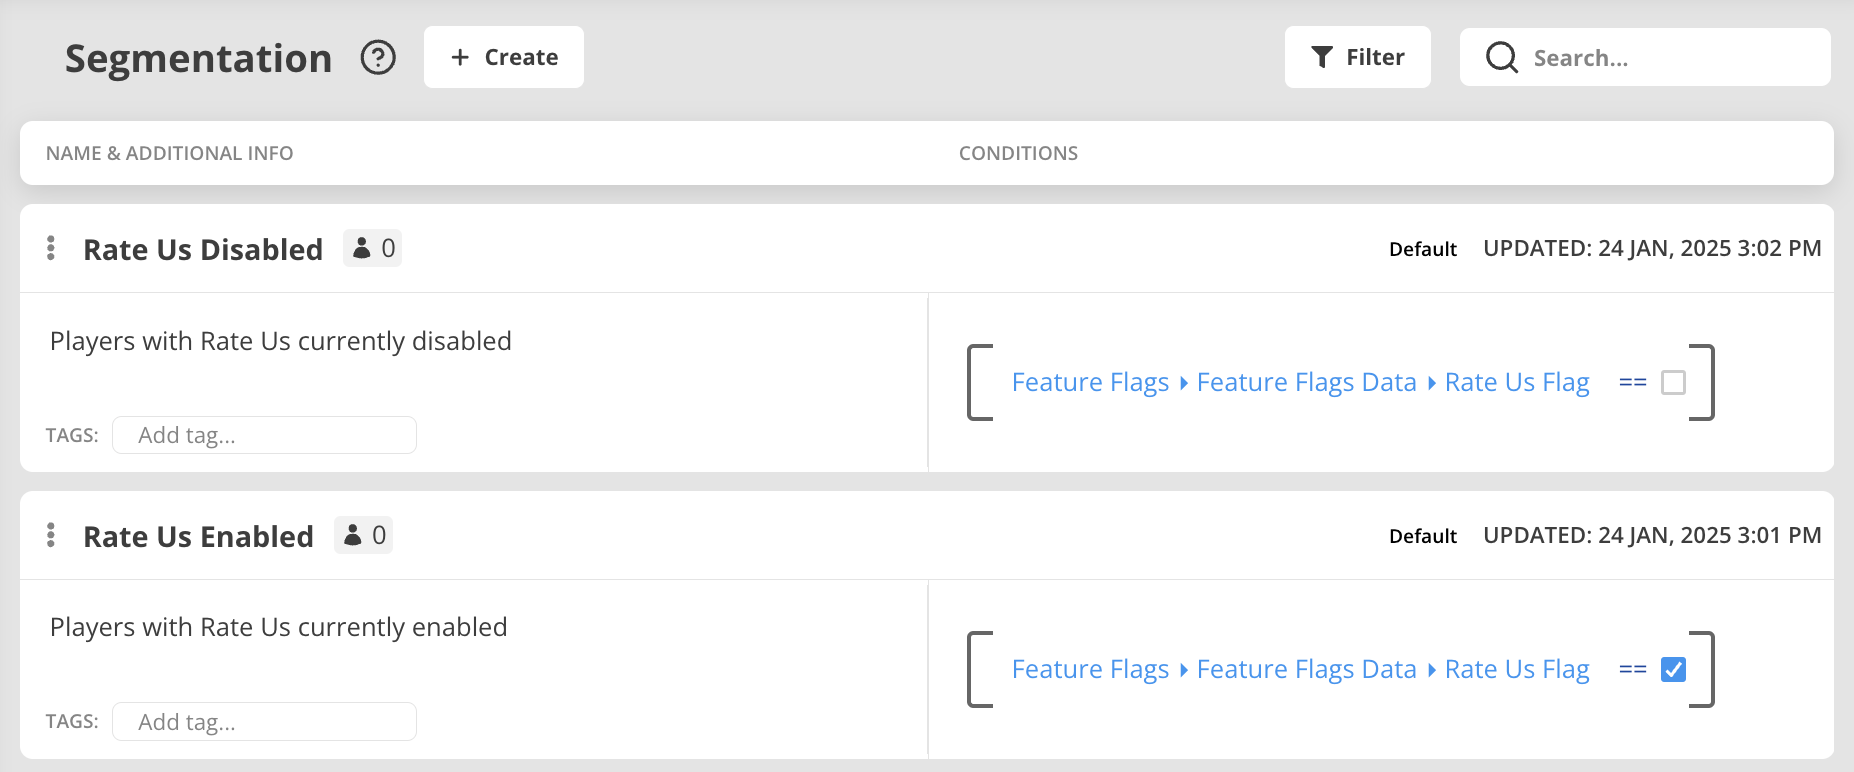Click the player count icon for Rate Us Disabled

tap(362, 248)
